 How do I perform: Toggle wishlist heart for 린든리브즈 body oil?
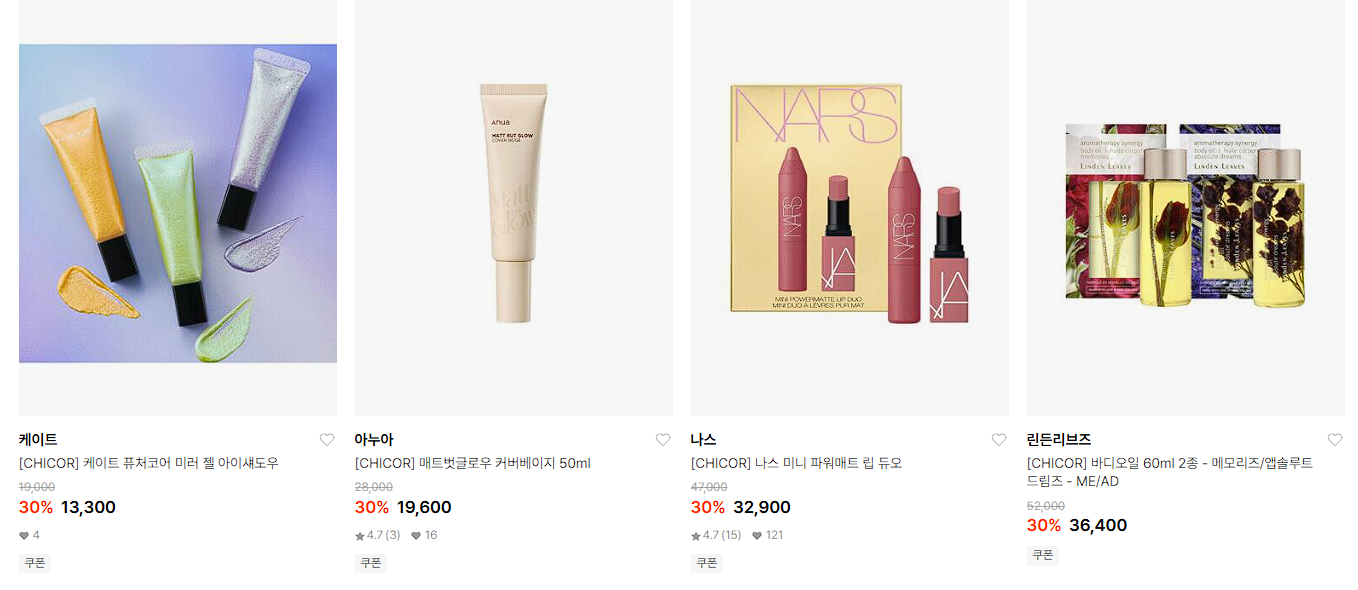click(x=1335, y=440)
